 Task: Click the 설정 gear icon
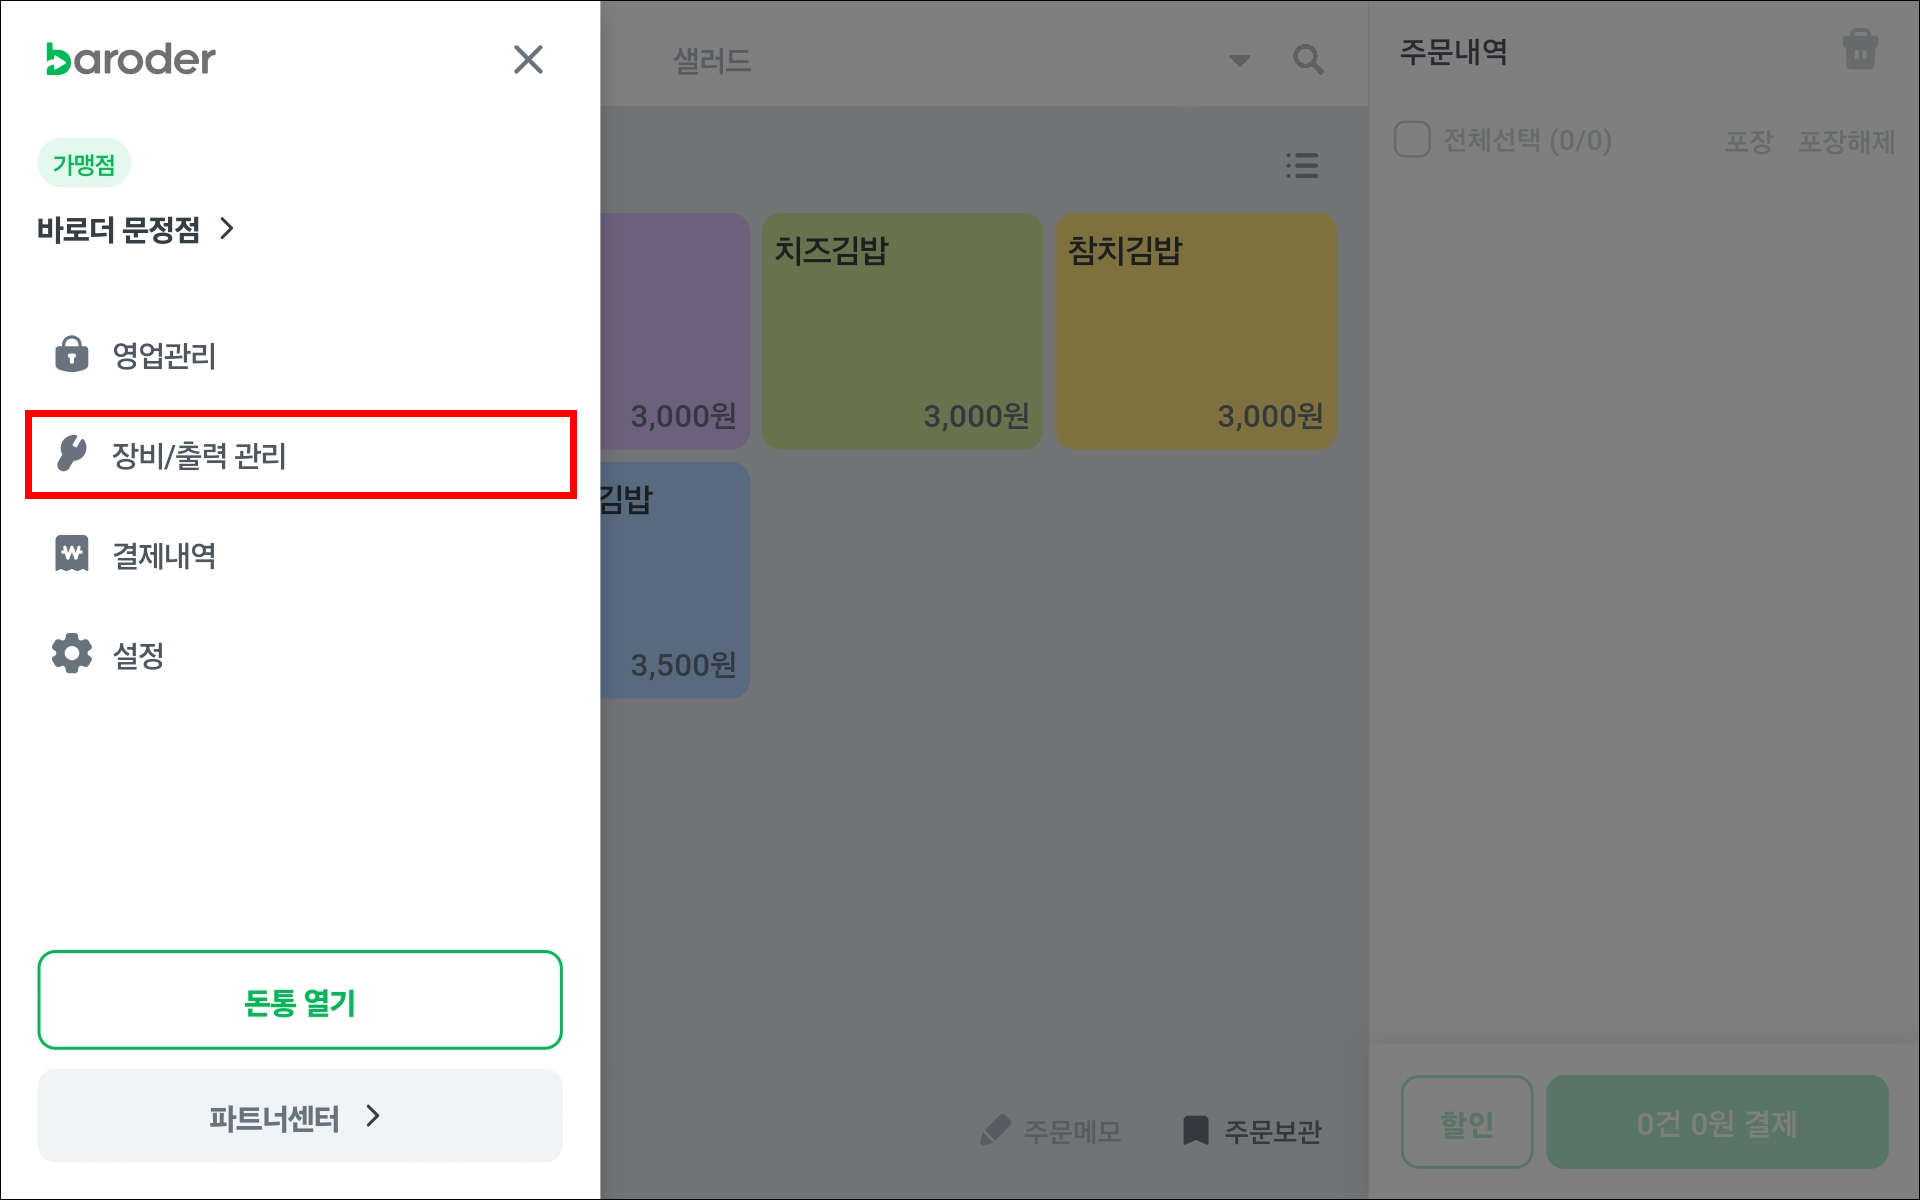tap(71, 654)
